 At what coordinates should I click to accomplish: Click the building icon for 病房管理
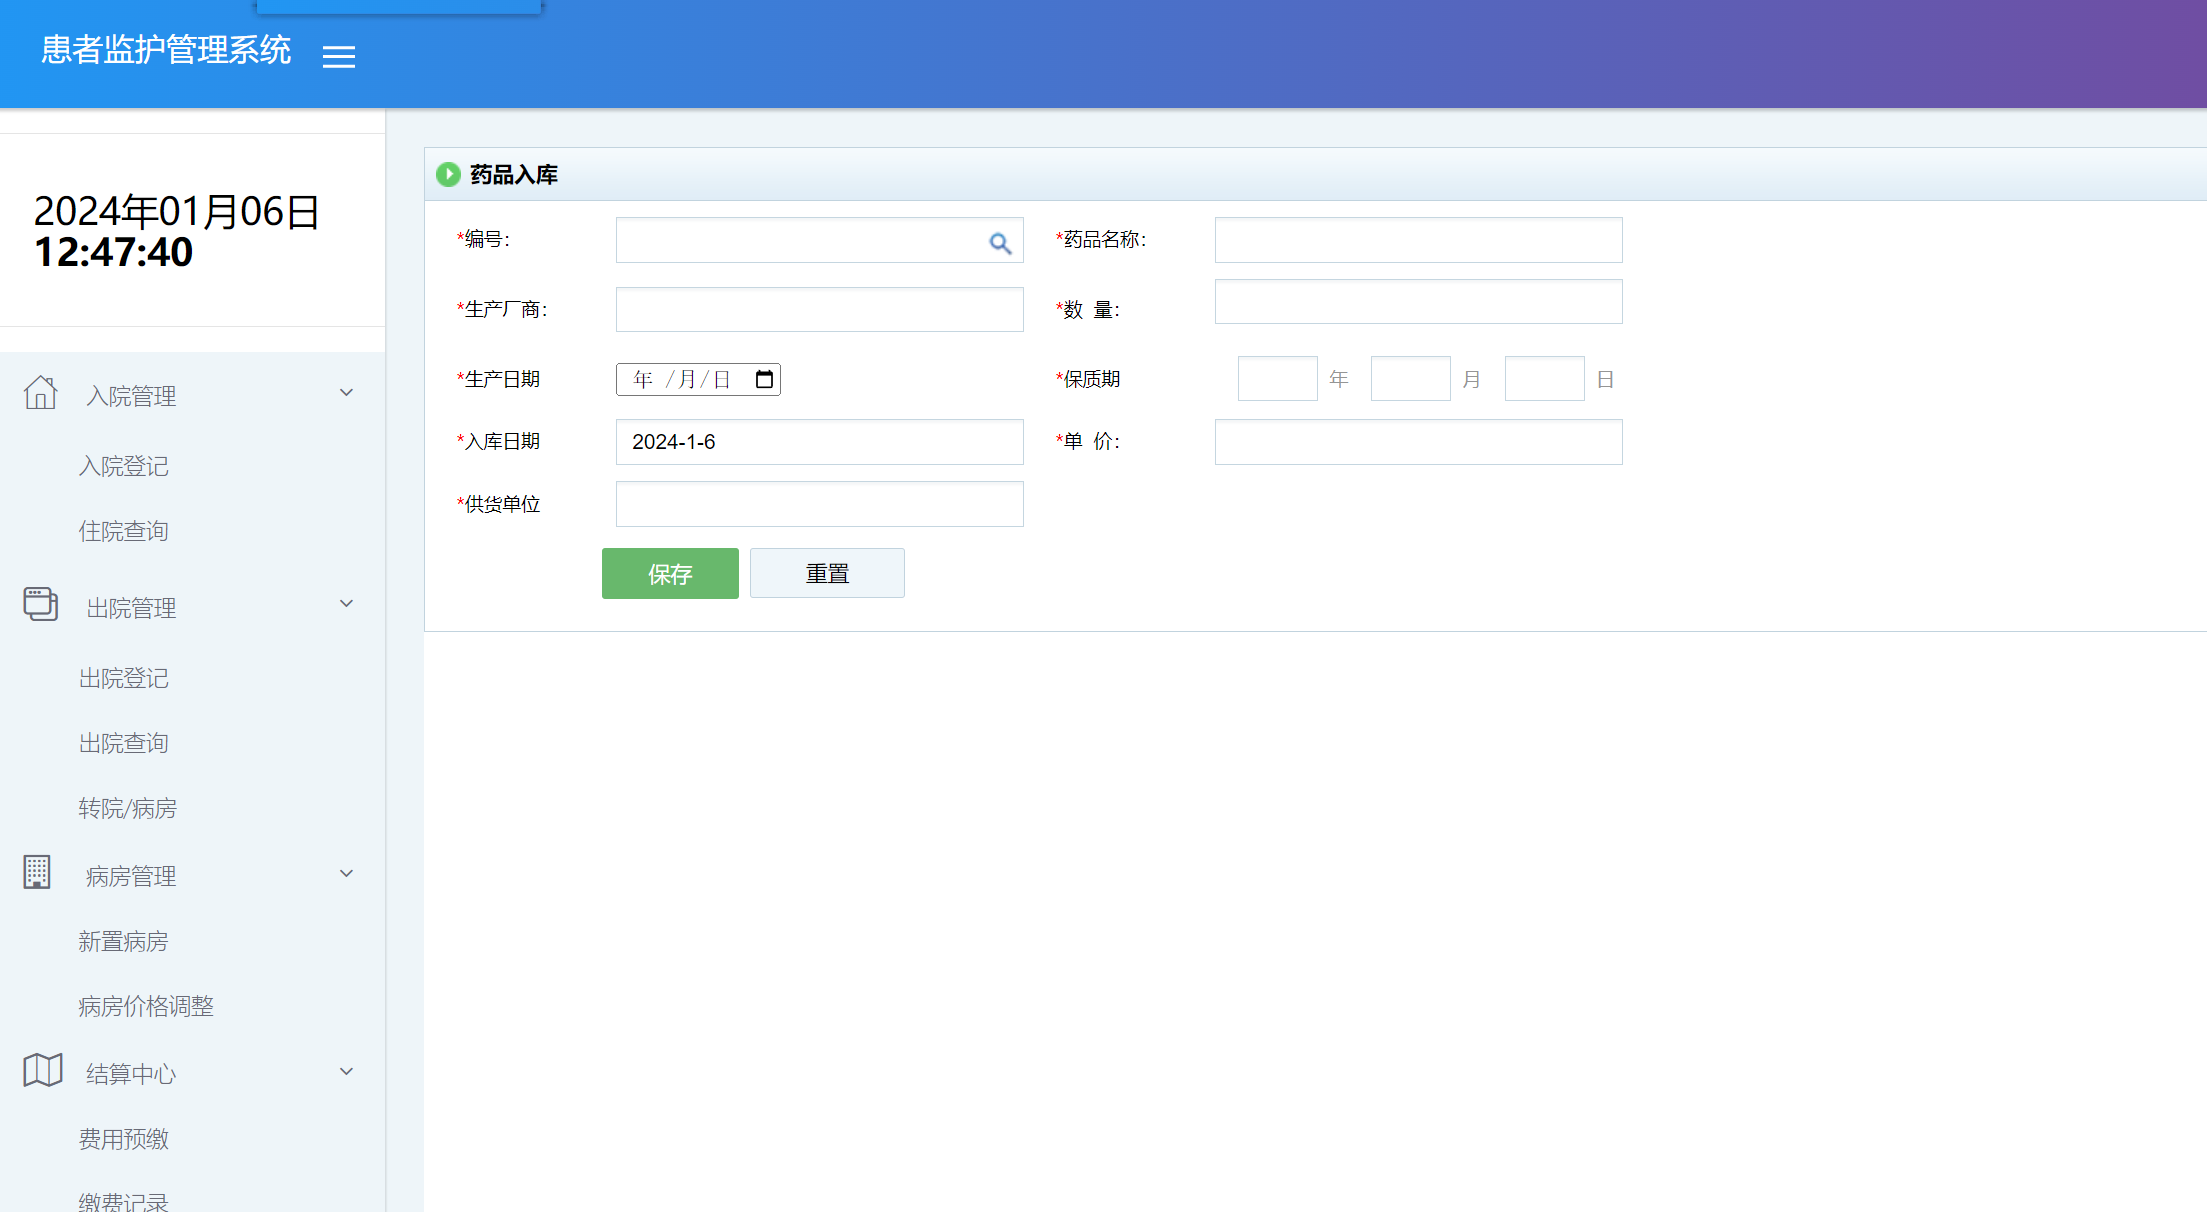(37, 872)
